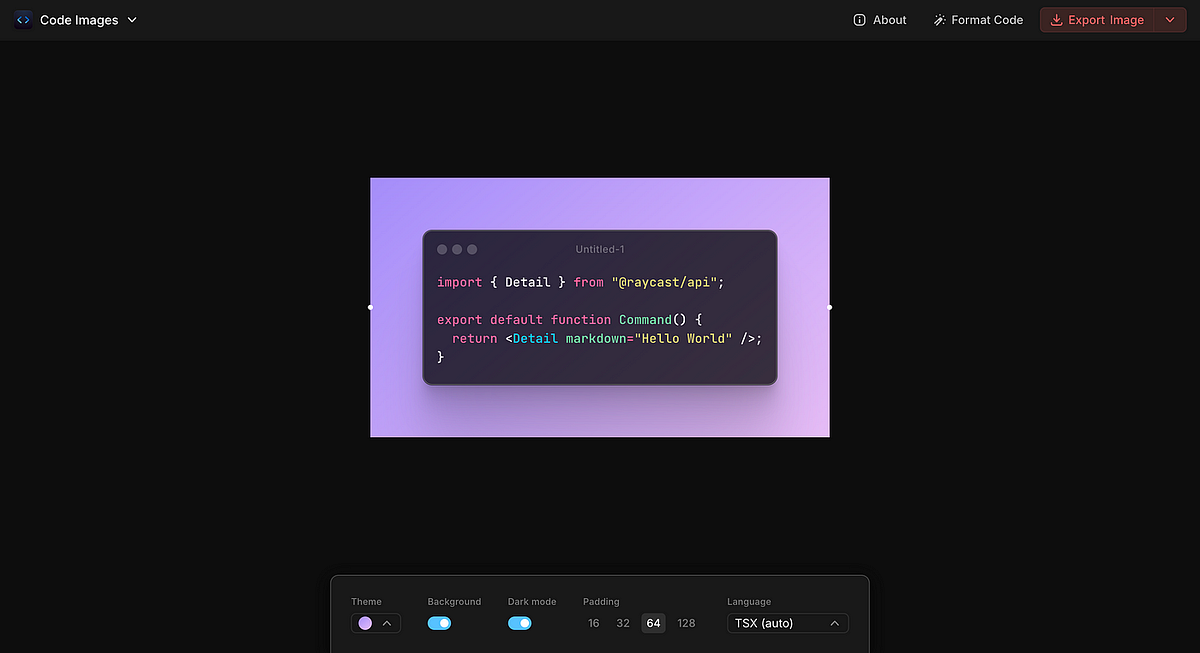Click the Code Images brackets logo icon

[x=22, y=19]
